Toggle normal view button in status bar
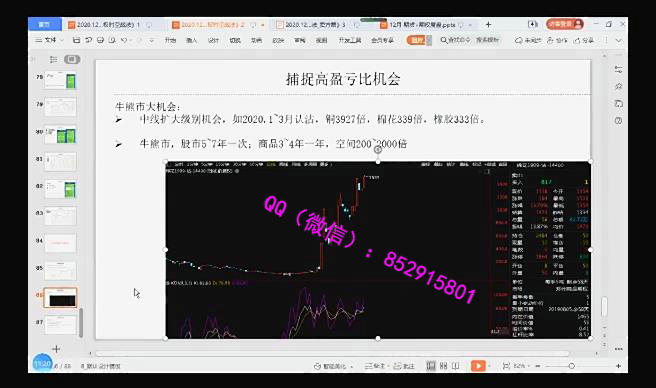 [x=430, y=366]
